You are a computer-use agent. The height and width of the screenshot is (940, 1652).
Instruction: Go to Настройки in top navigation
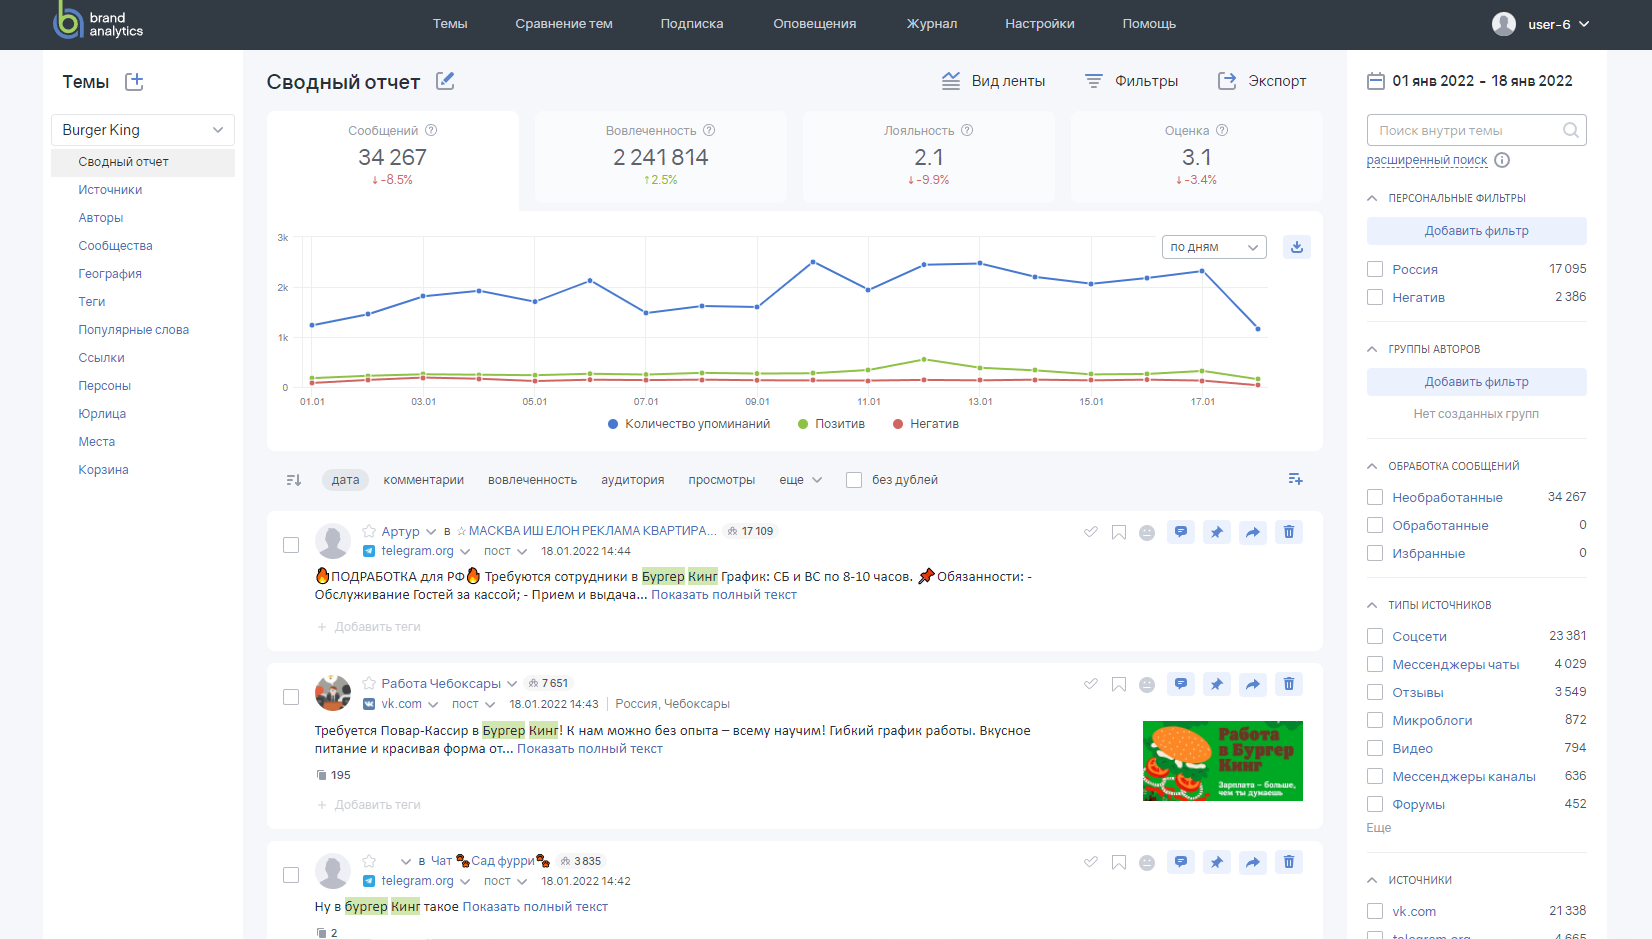(x=1040, y=24)
